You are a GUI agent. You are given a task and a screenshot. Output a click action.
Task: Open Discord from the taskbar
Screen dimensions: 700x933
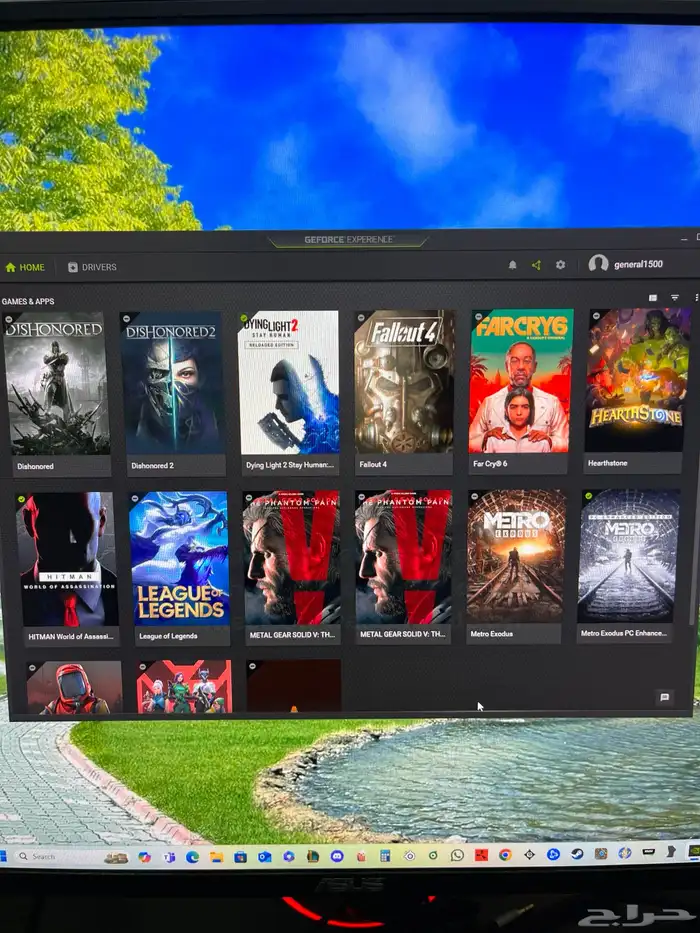pos(337,856)
